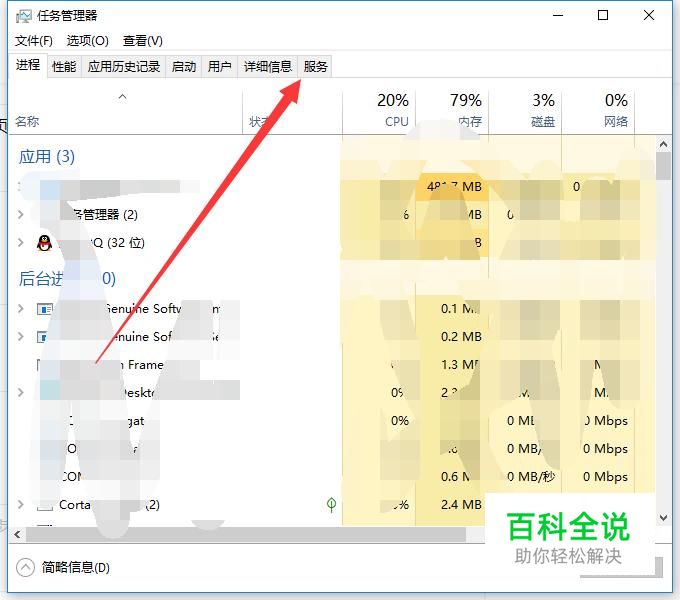Close the Task Manager window

coord(649,16)
